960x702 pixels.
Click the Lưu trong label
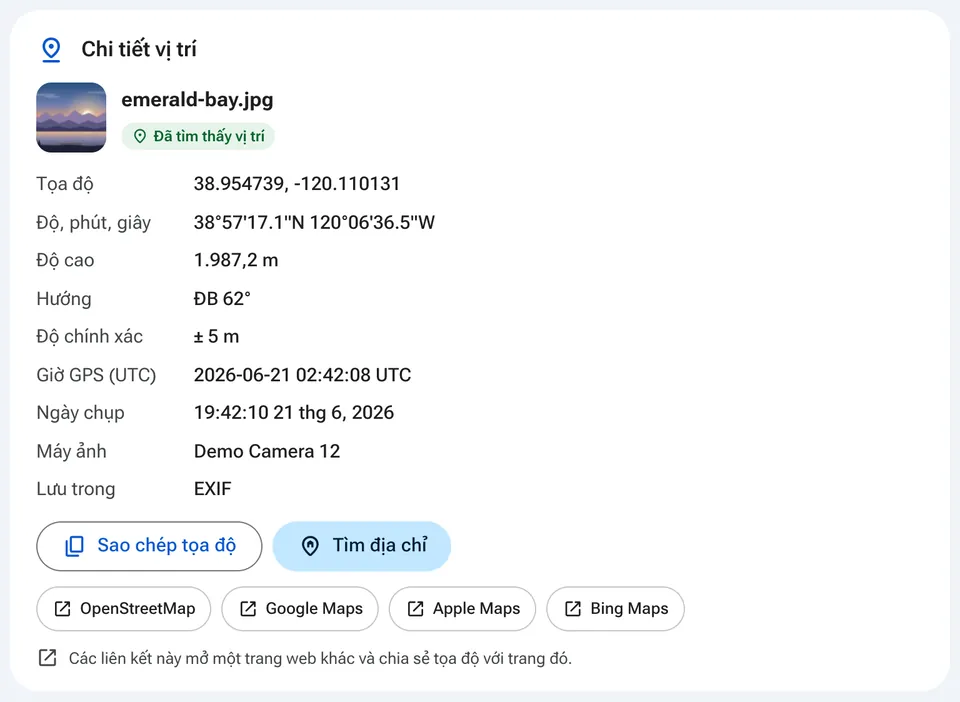76,489
